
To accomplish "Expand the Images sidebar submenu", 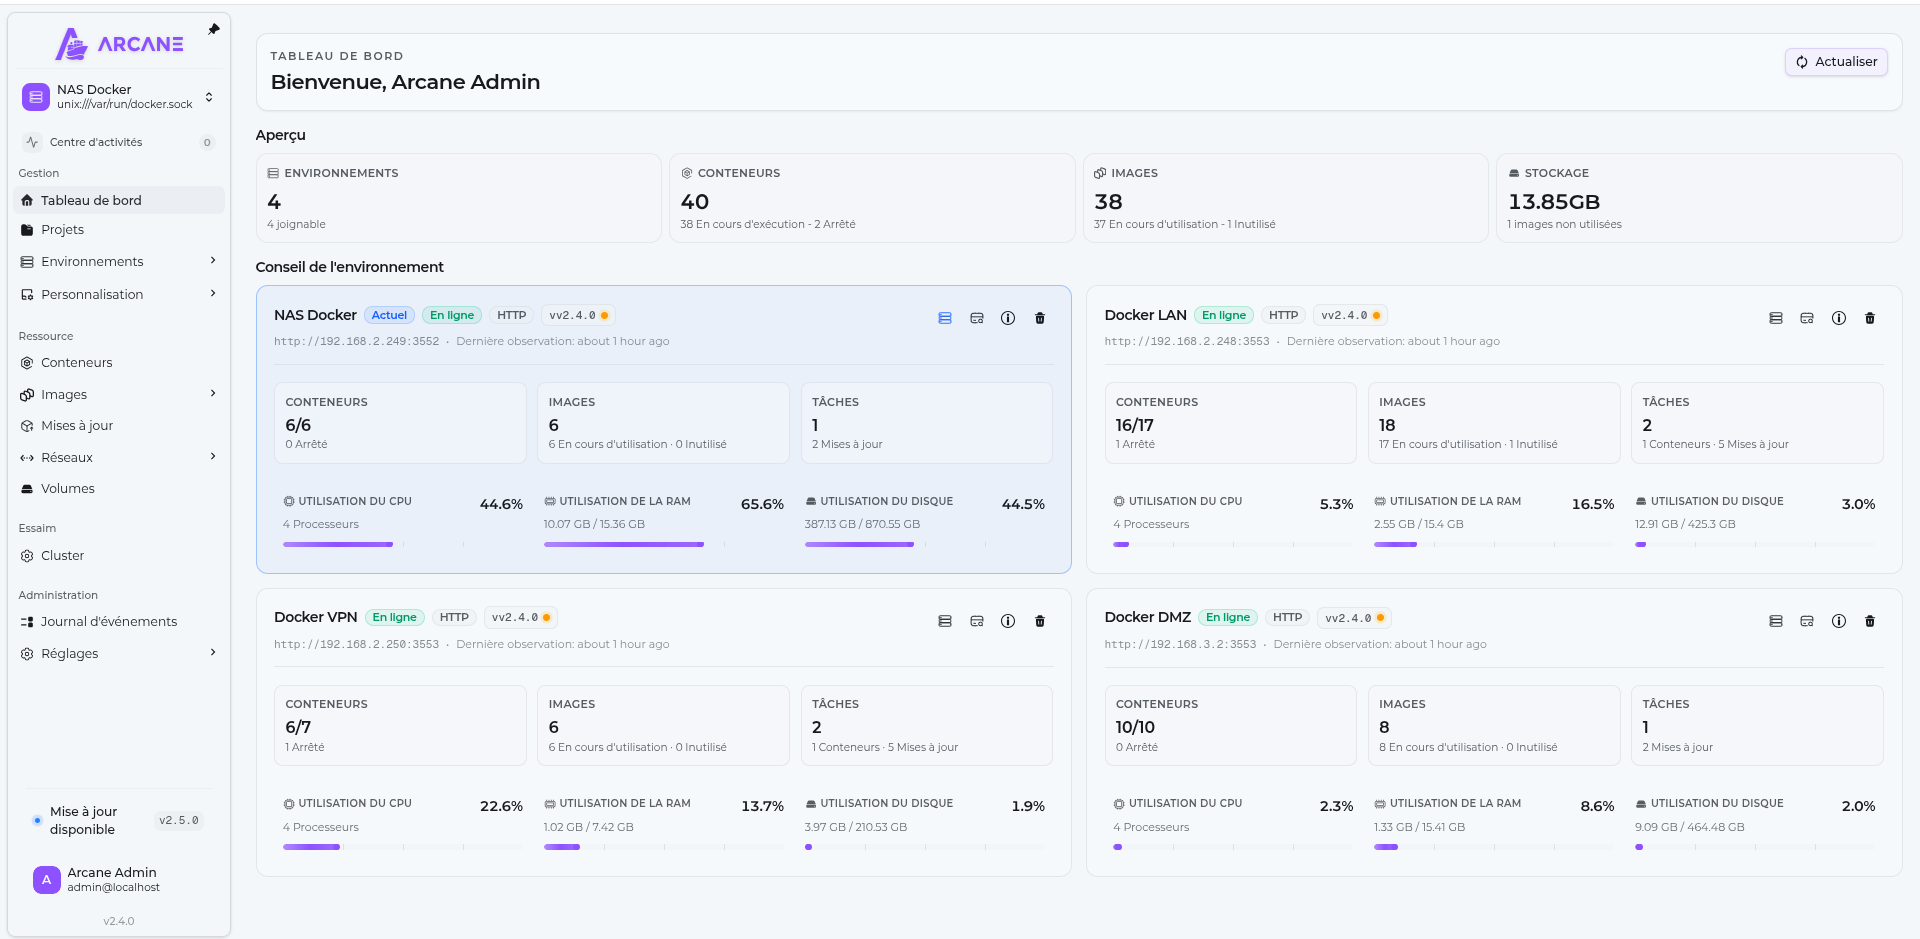I will pyautogui.click(x=119, y=395).
